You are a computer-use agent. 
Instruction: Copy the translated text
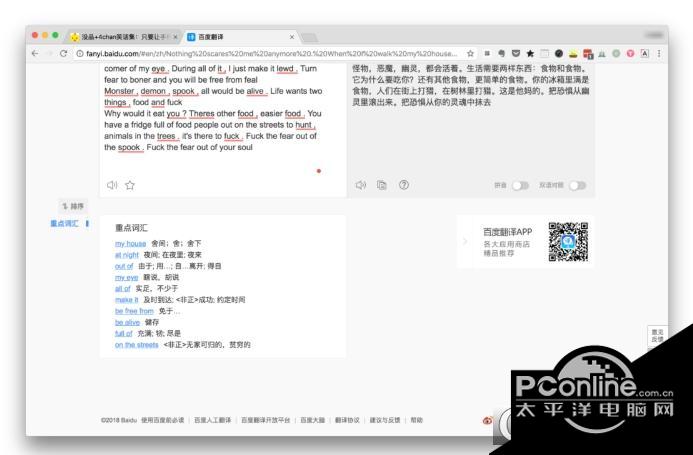(382, 185)
